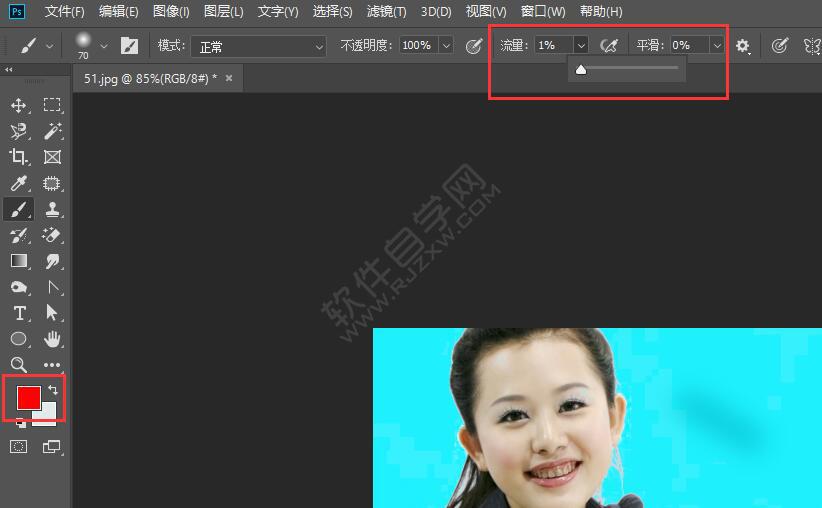Image resolution: width=822 pixels, height=508 pixels.
Task: Open the flow dropdown arrow
Action: (x=581, y=46)
